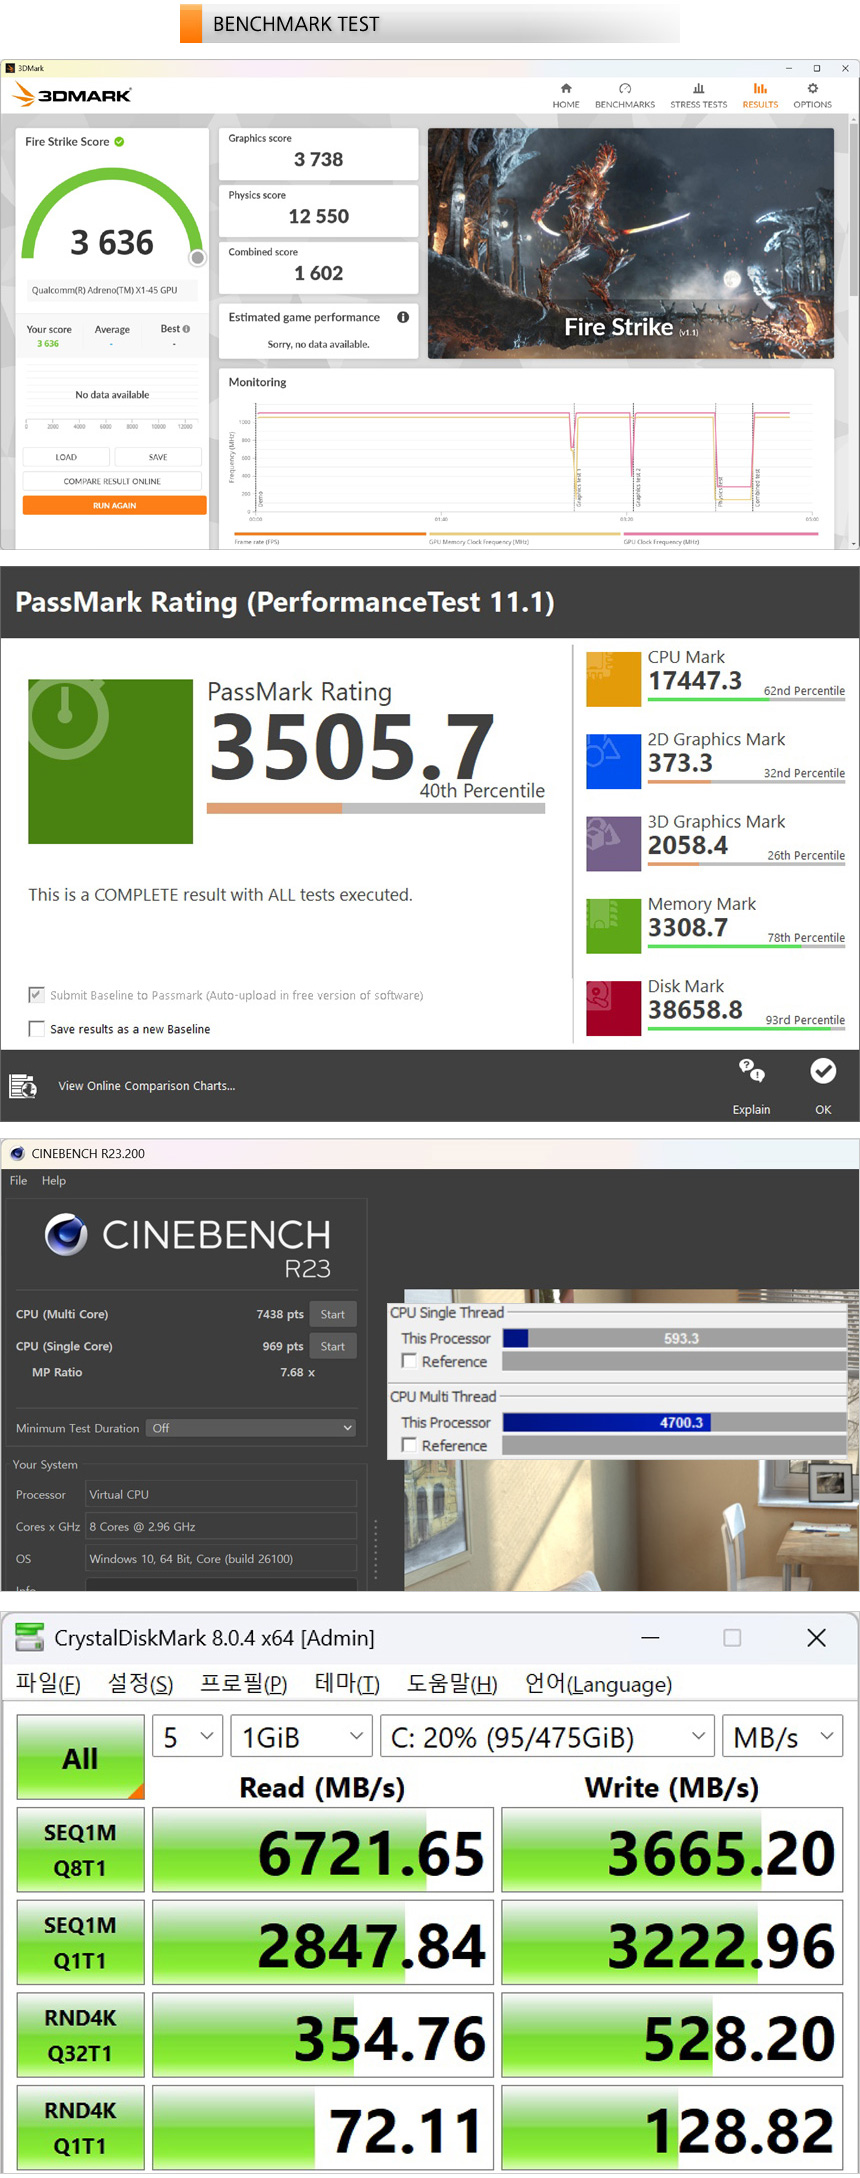Viewport: 860px width, 2178px height.
Task: Tick the CPU Multi Thread Reference checkbox
Action: [x=409, y=1445]
